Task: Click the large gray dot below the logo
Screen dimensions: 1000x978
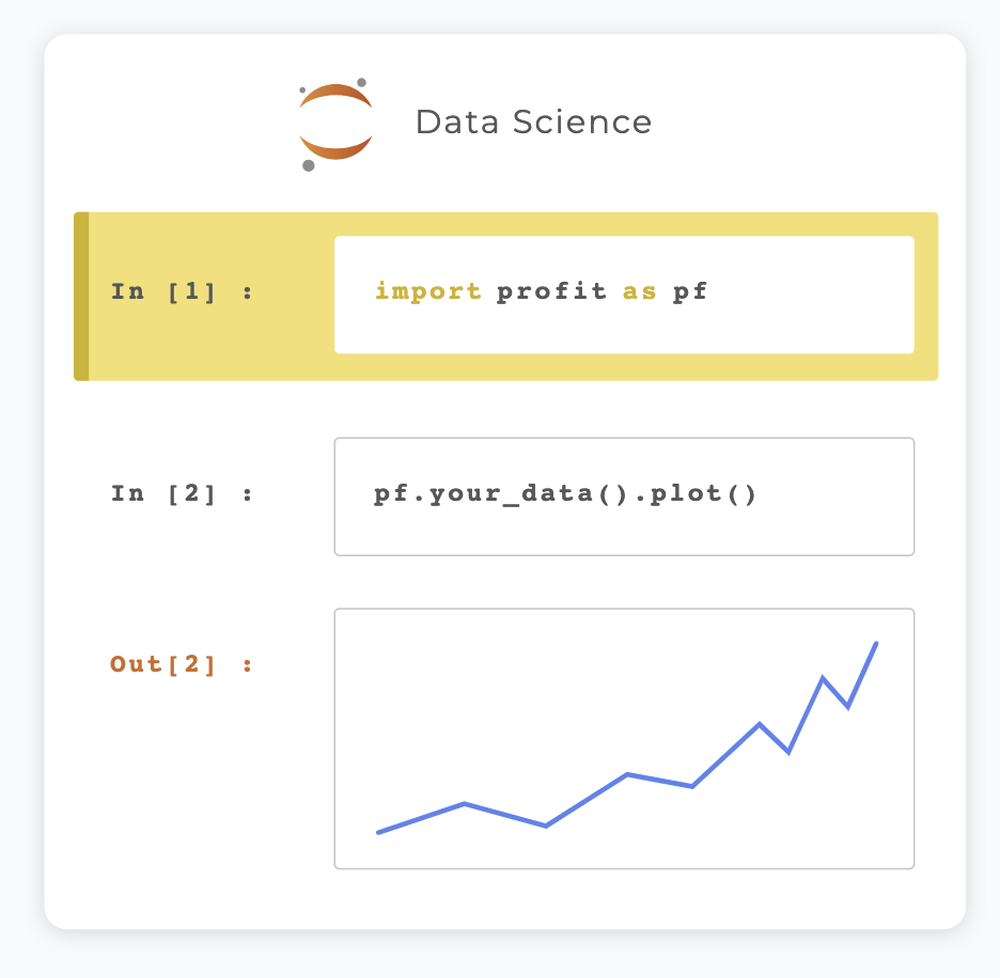Action: point(308,166)
